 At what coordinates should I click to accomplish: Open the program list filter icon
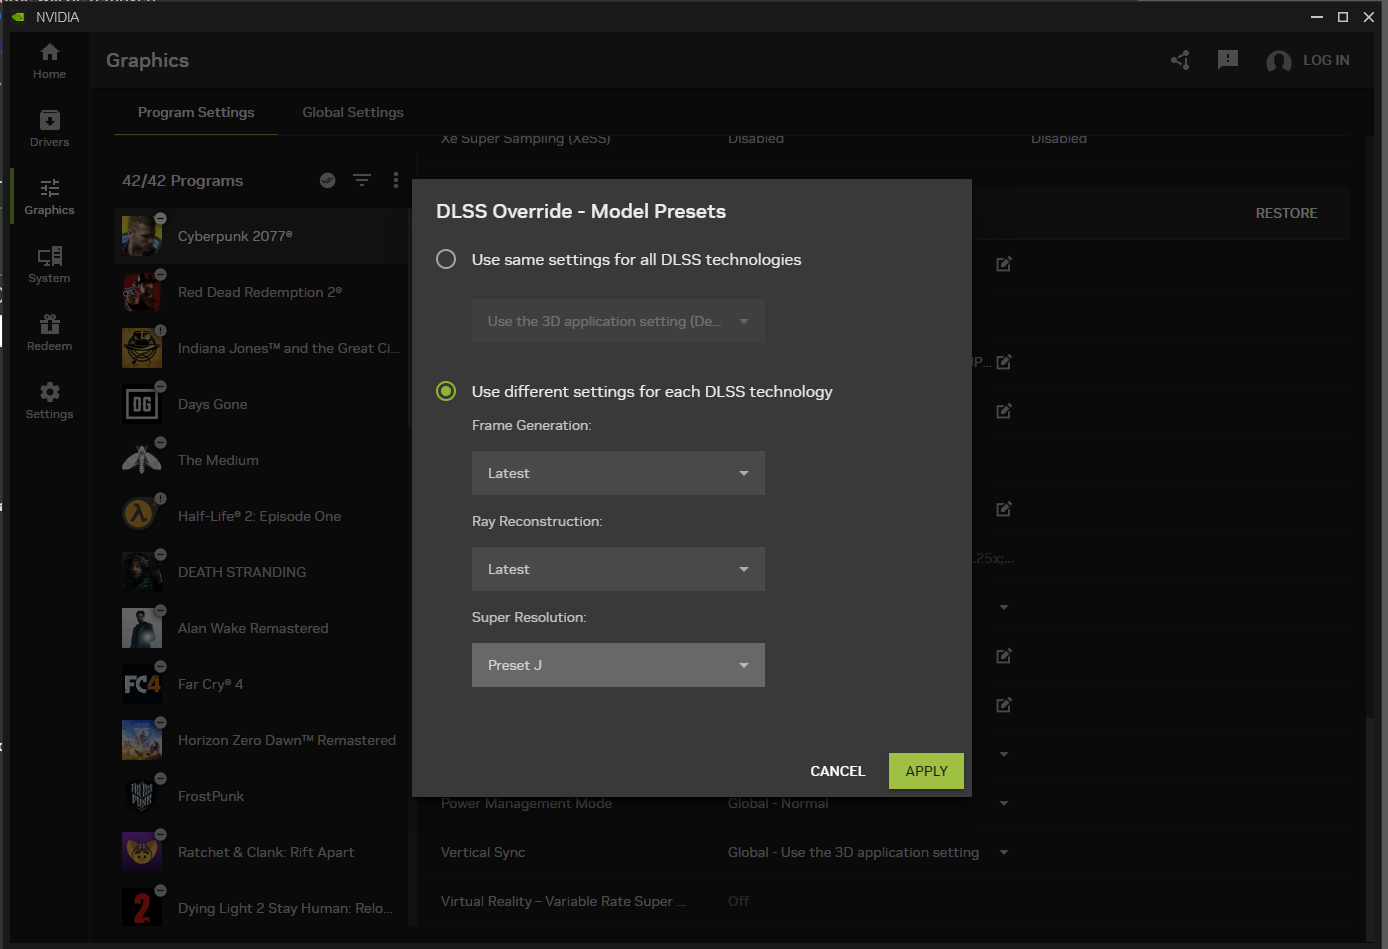tap(362, 180)
